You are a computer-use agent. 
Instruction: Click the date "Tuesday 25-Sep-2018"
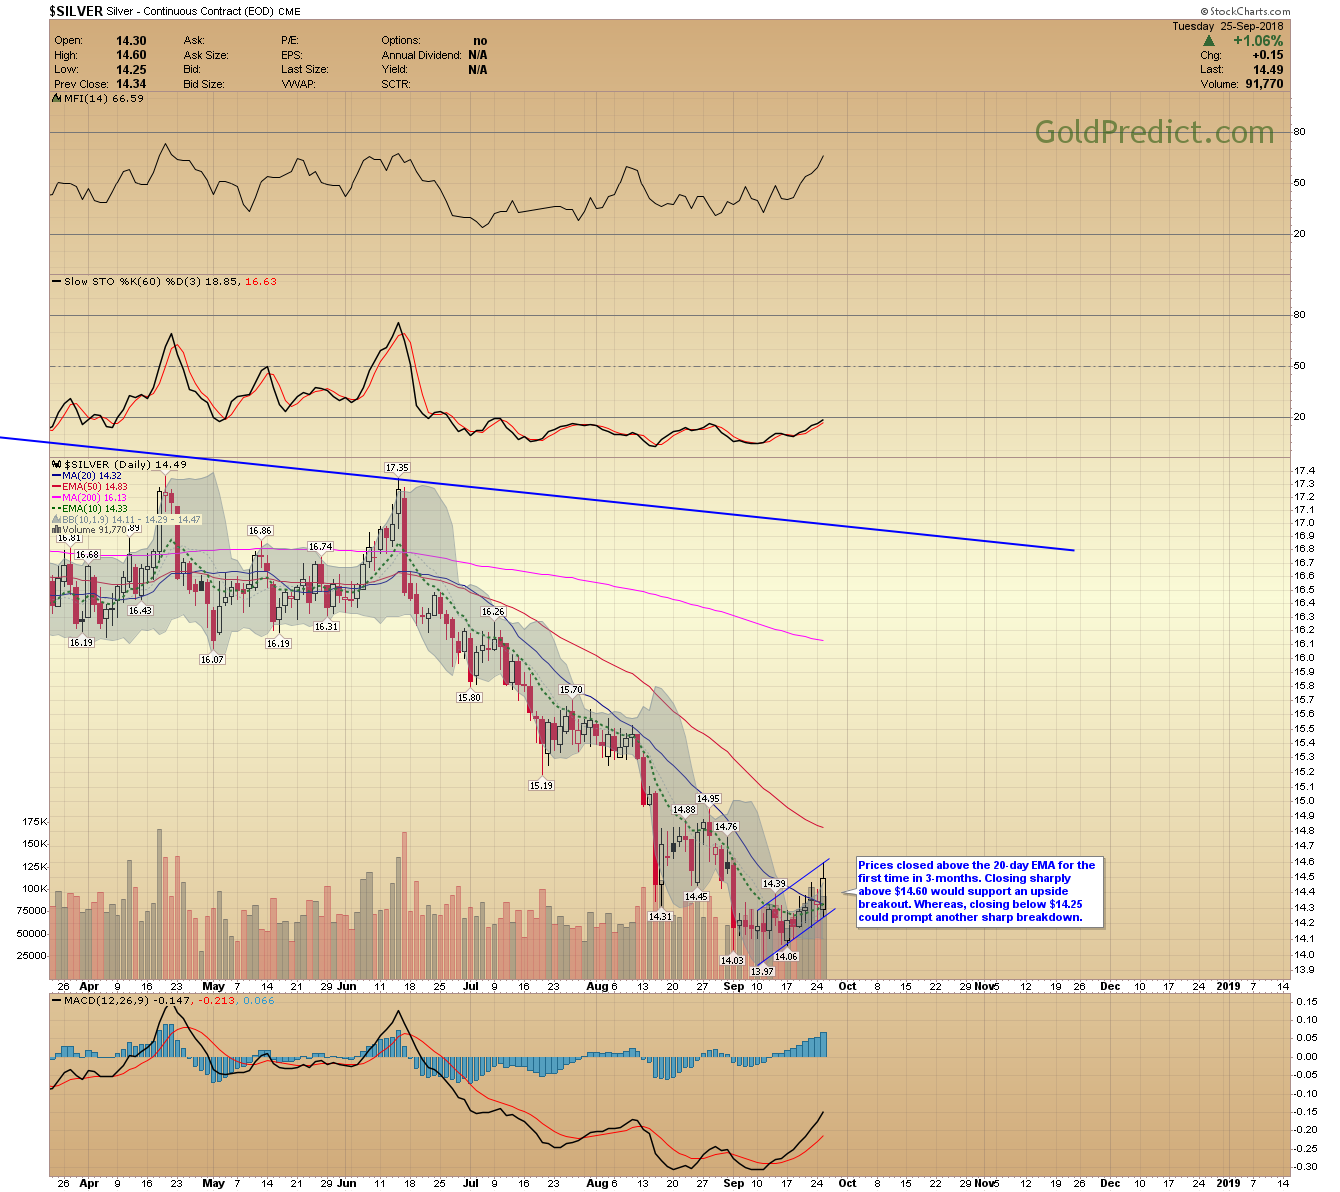pyautogui.click(x=1228, y=26)
